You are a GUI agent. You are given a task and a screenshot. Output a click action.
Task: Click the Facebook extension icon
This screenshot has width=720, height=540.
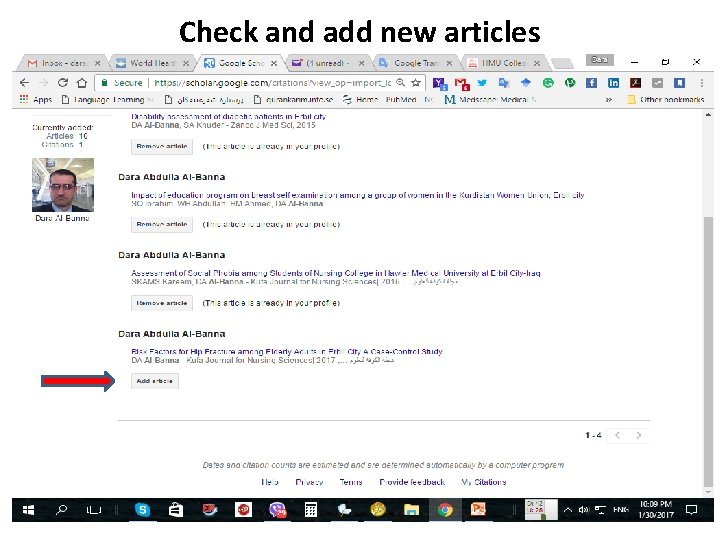591,83
